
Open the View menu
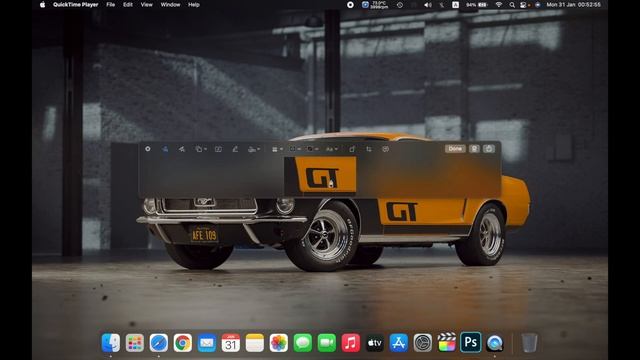coord(147,5)
